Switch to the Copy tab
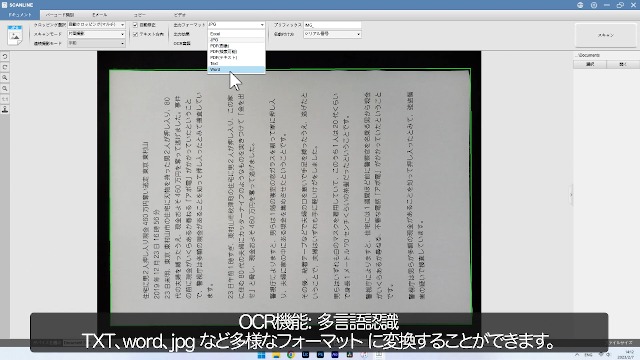Viewport: 640px width, 360px height. 140,15
